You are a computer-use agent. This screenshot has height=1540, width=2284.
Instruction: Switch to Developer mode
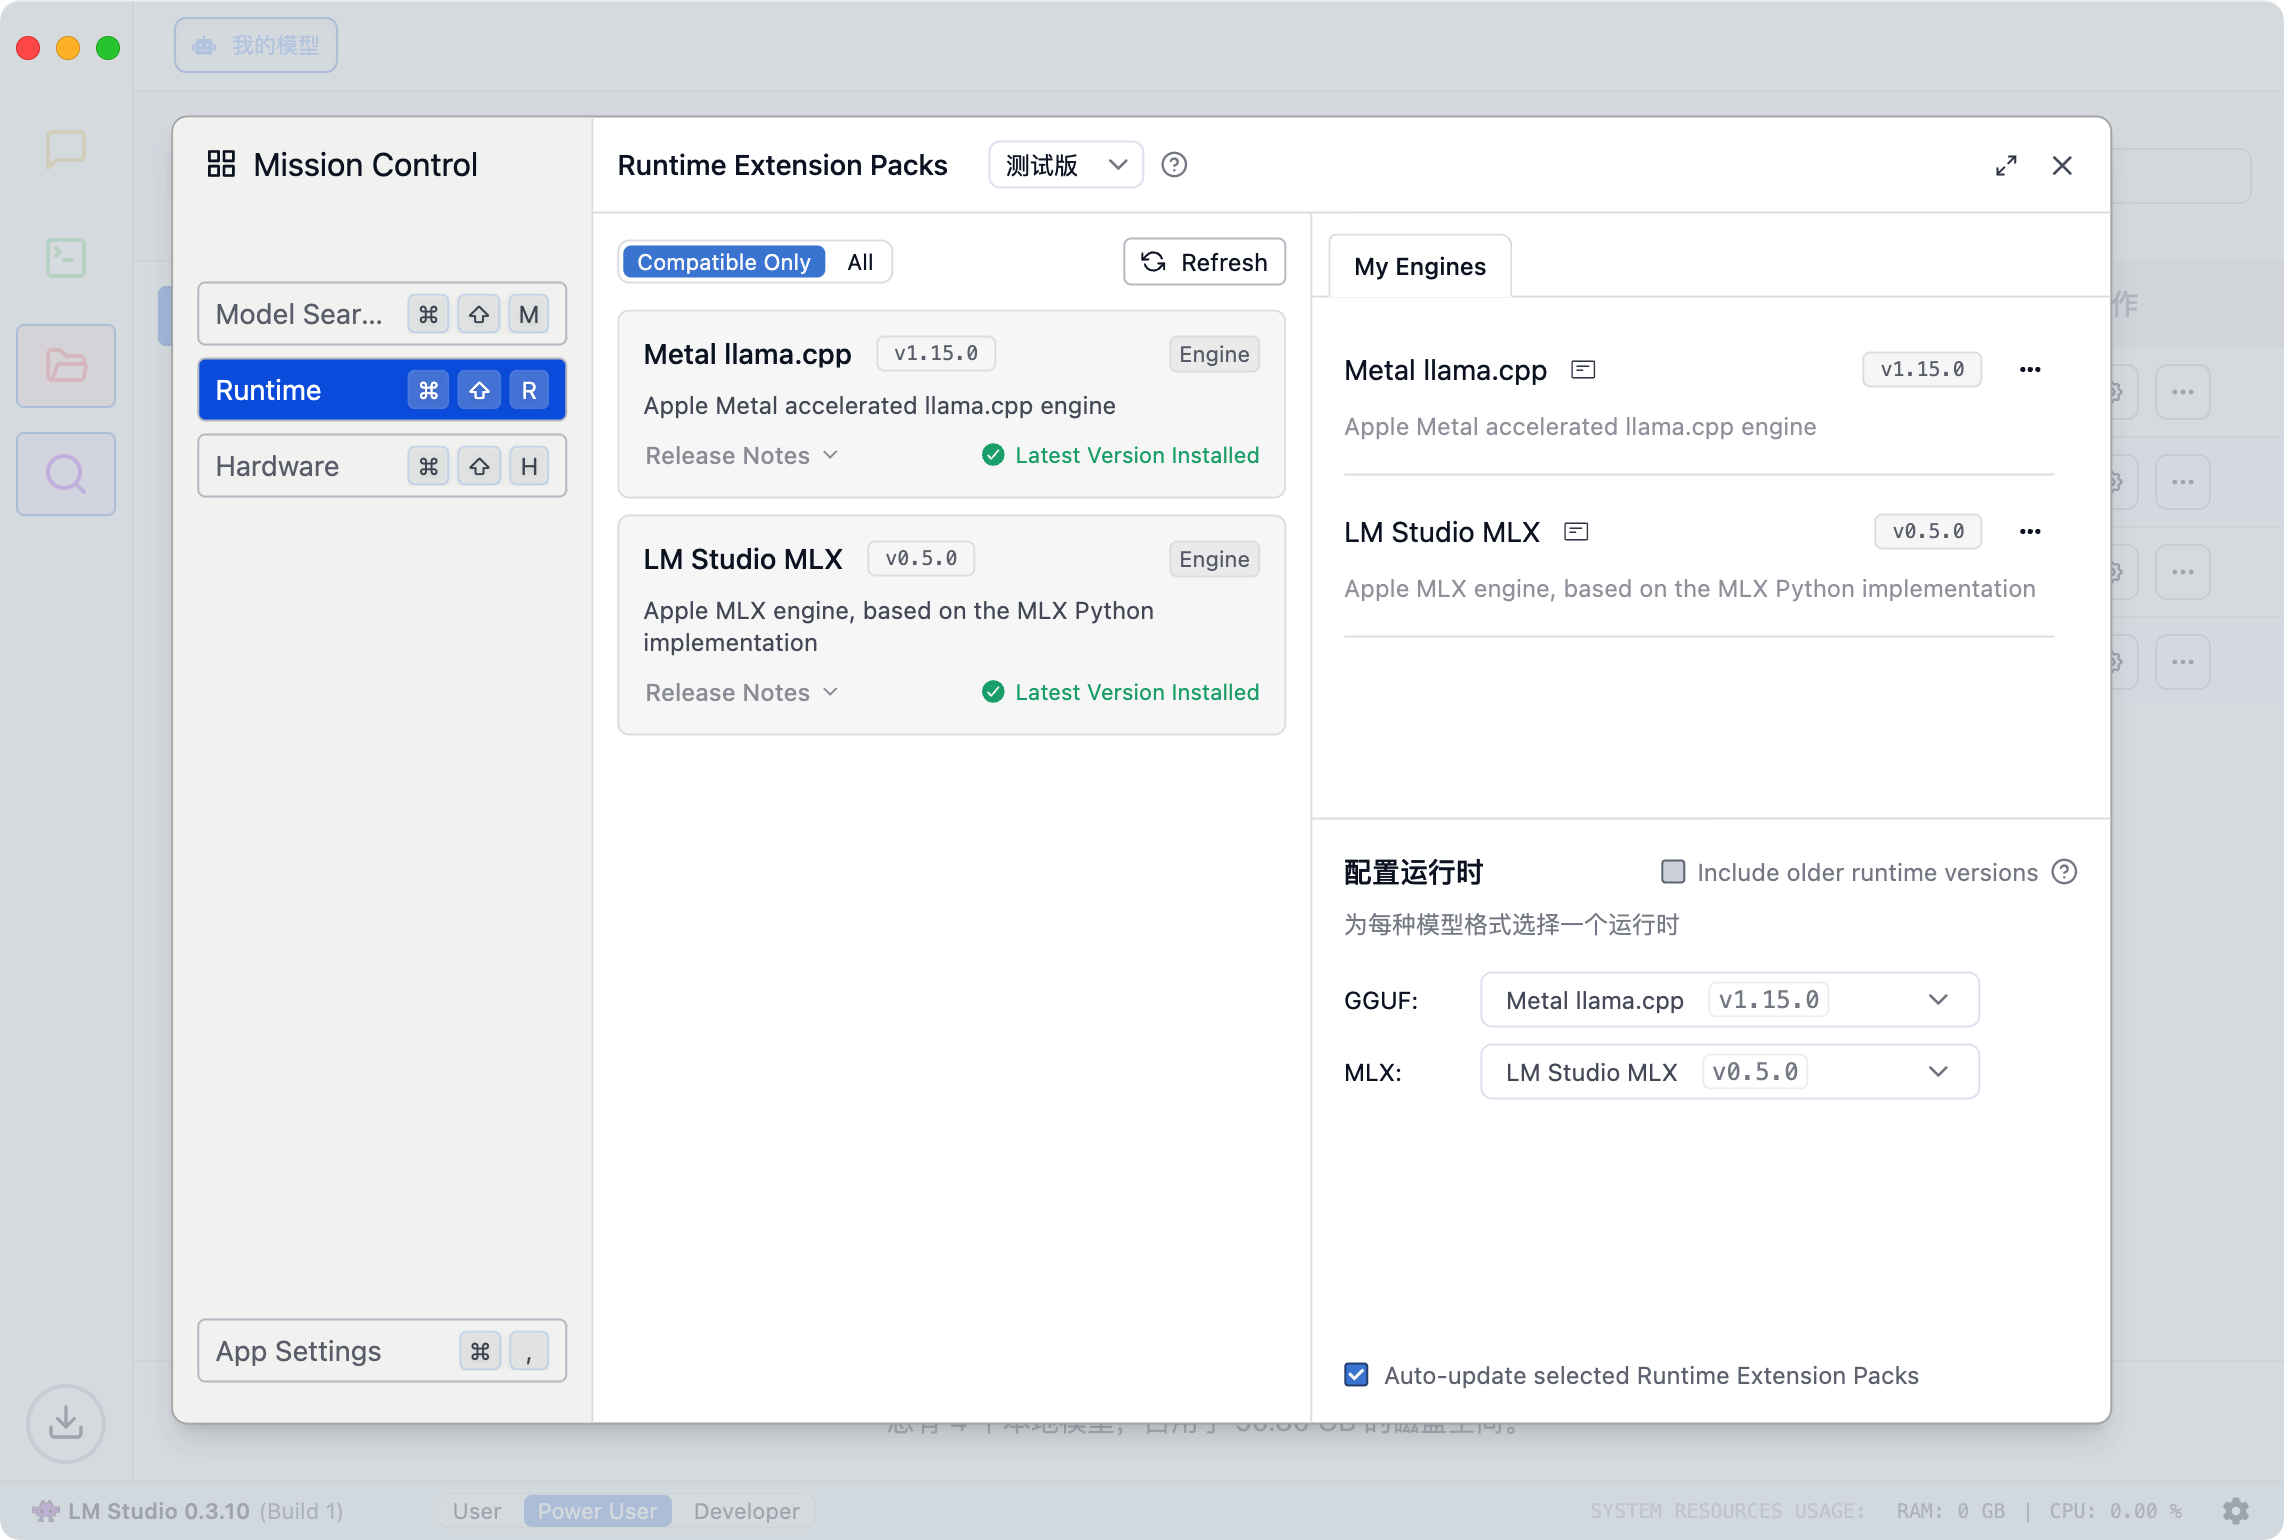(747, 1510)
